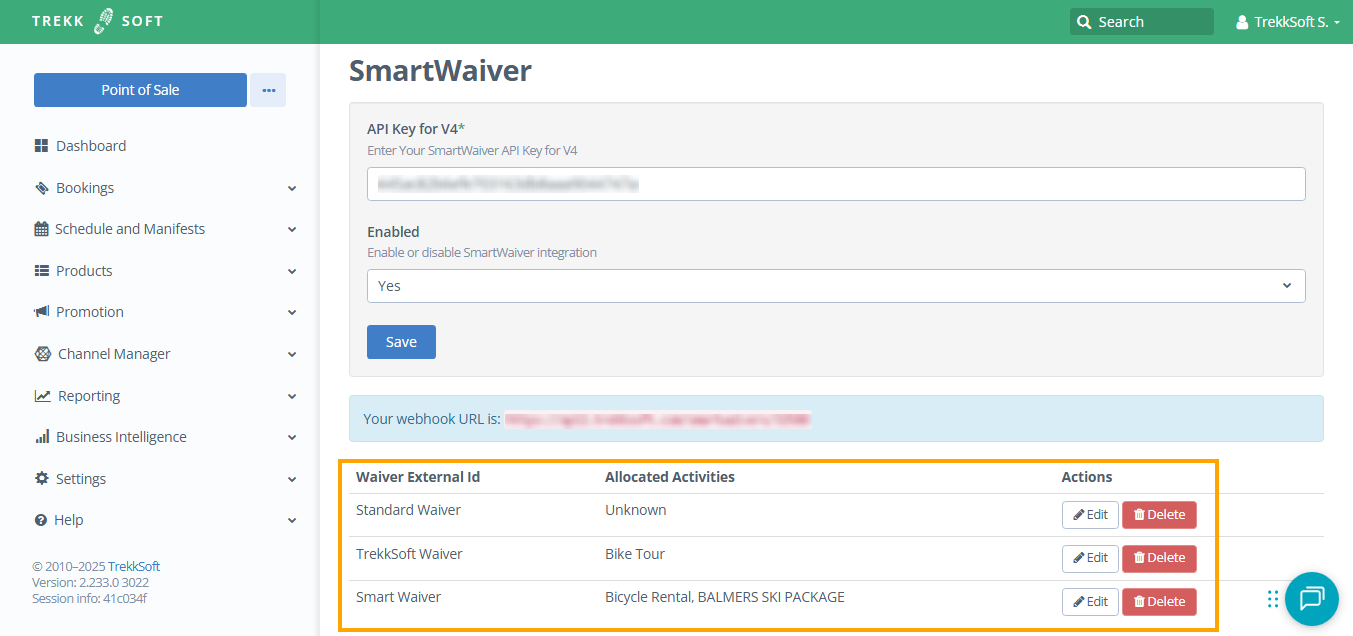
Task: Click the Save button
Action: [x=401, y=342]
